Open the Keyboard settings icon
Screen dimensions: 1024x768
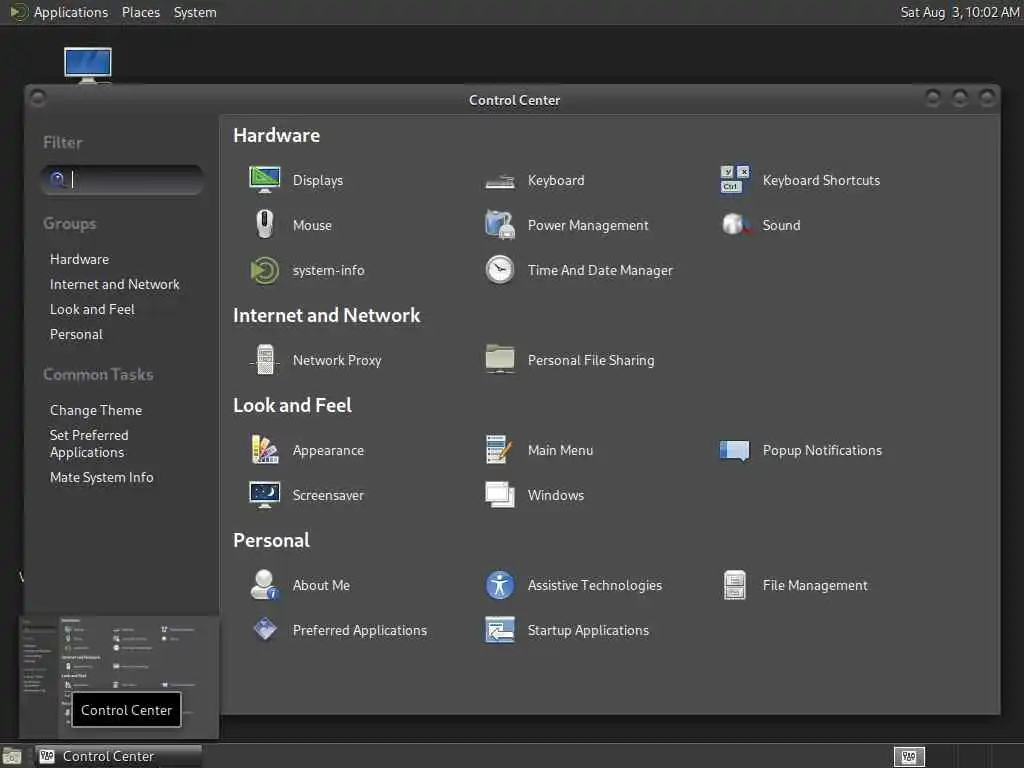click(500, 180)
